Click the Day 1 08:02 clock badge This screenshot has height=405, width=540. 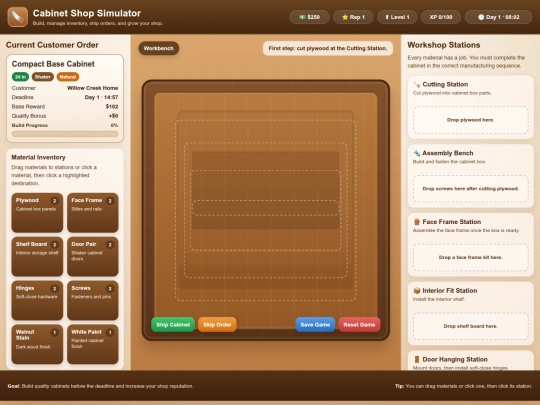(499, 17)
